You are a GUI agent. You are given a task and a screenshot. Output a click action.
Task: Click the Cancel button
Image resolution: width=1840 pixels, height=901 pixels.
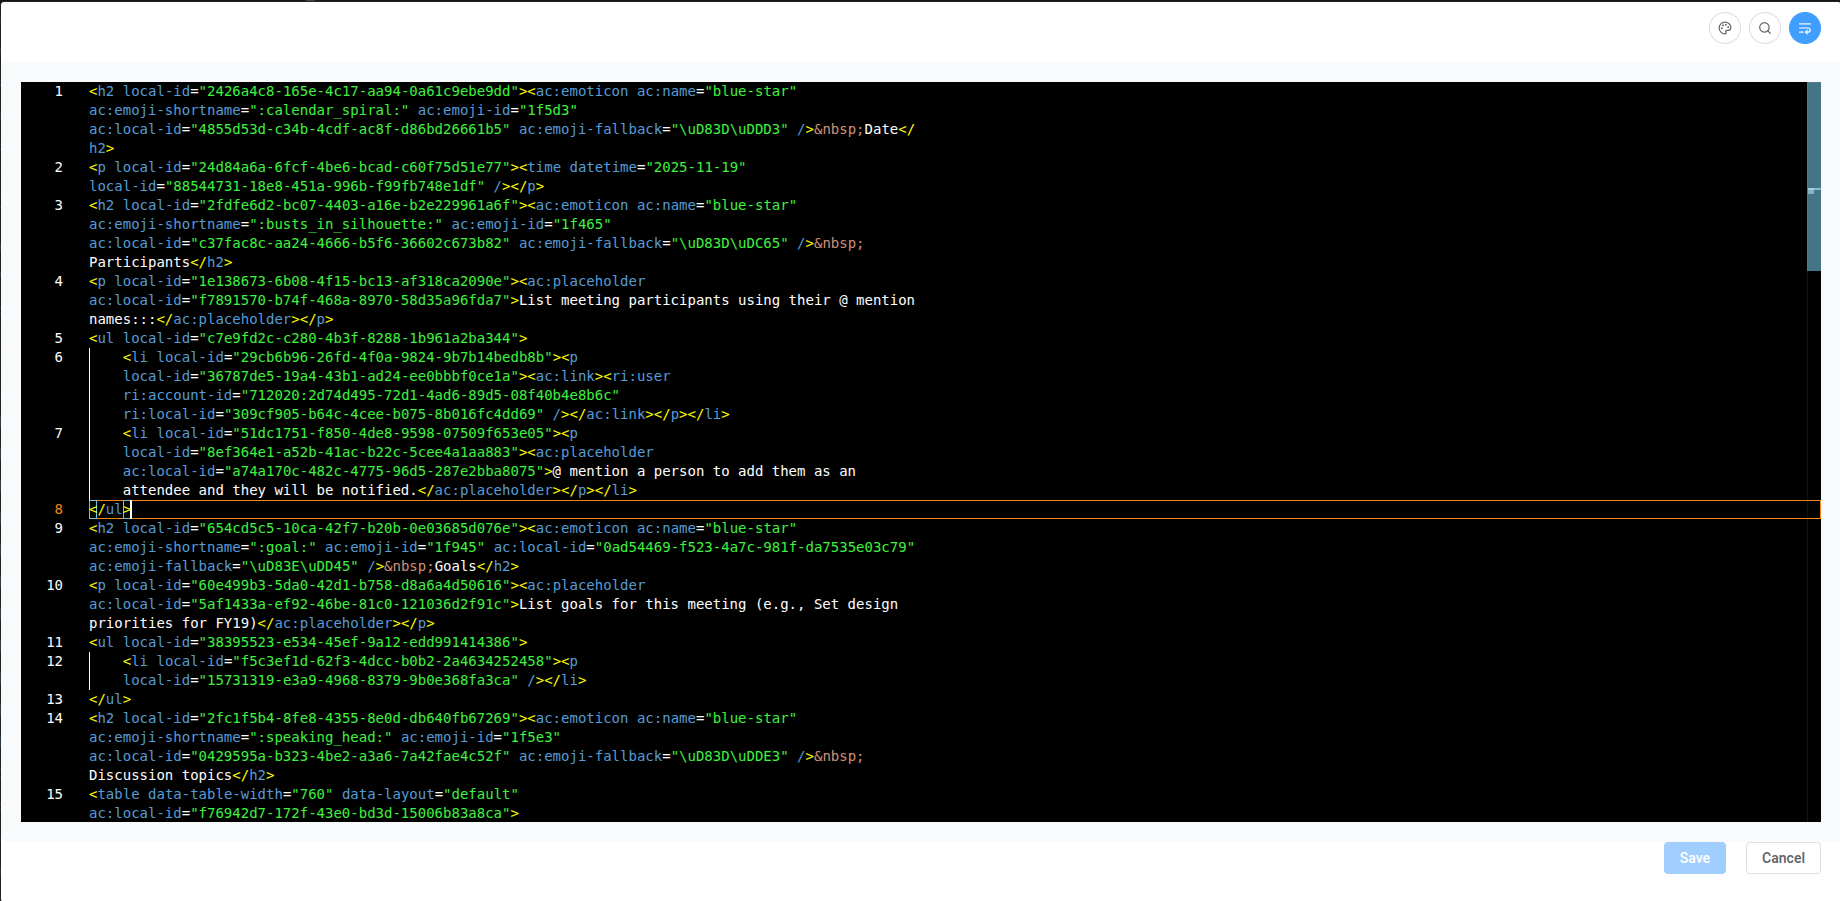[x=1782, y=858]
